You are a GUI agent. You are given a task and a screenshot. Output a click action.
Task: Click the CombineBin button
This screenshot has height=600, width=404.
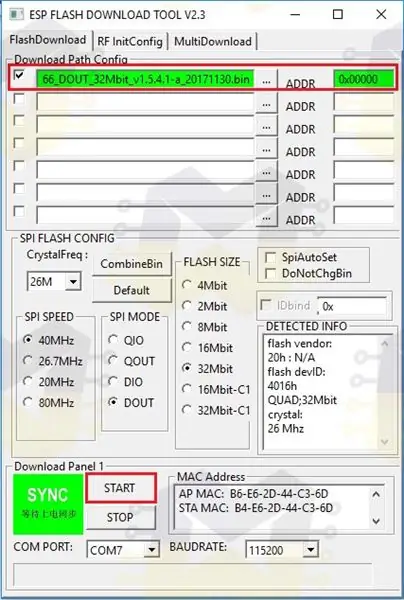[132, 264]
